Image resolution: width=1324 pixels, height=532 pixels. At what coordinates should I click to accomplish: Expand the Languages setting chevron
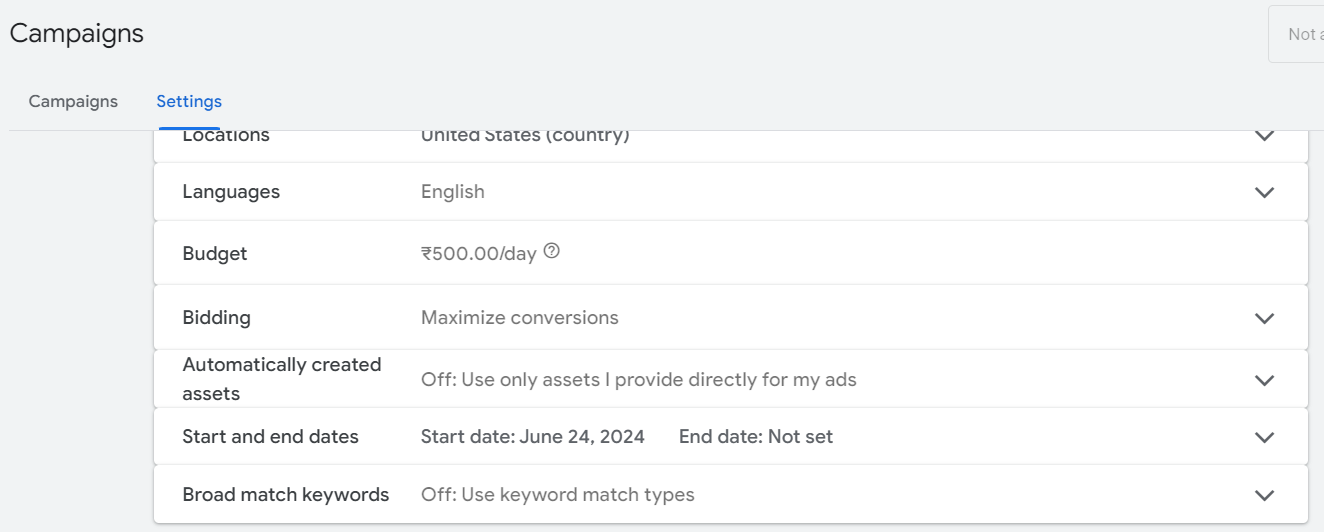[x=1264, y=192]
